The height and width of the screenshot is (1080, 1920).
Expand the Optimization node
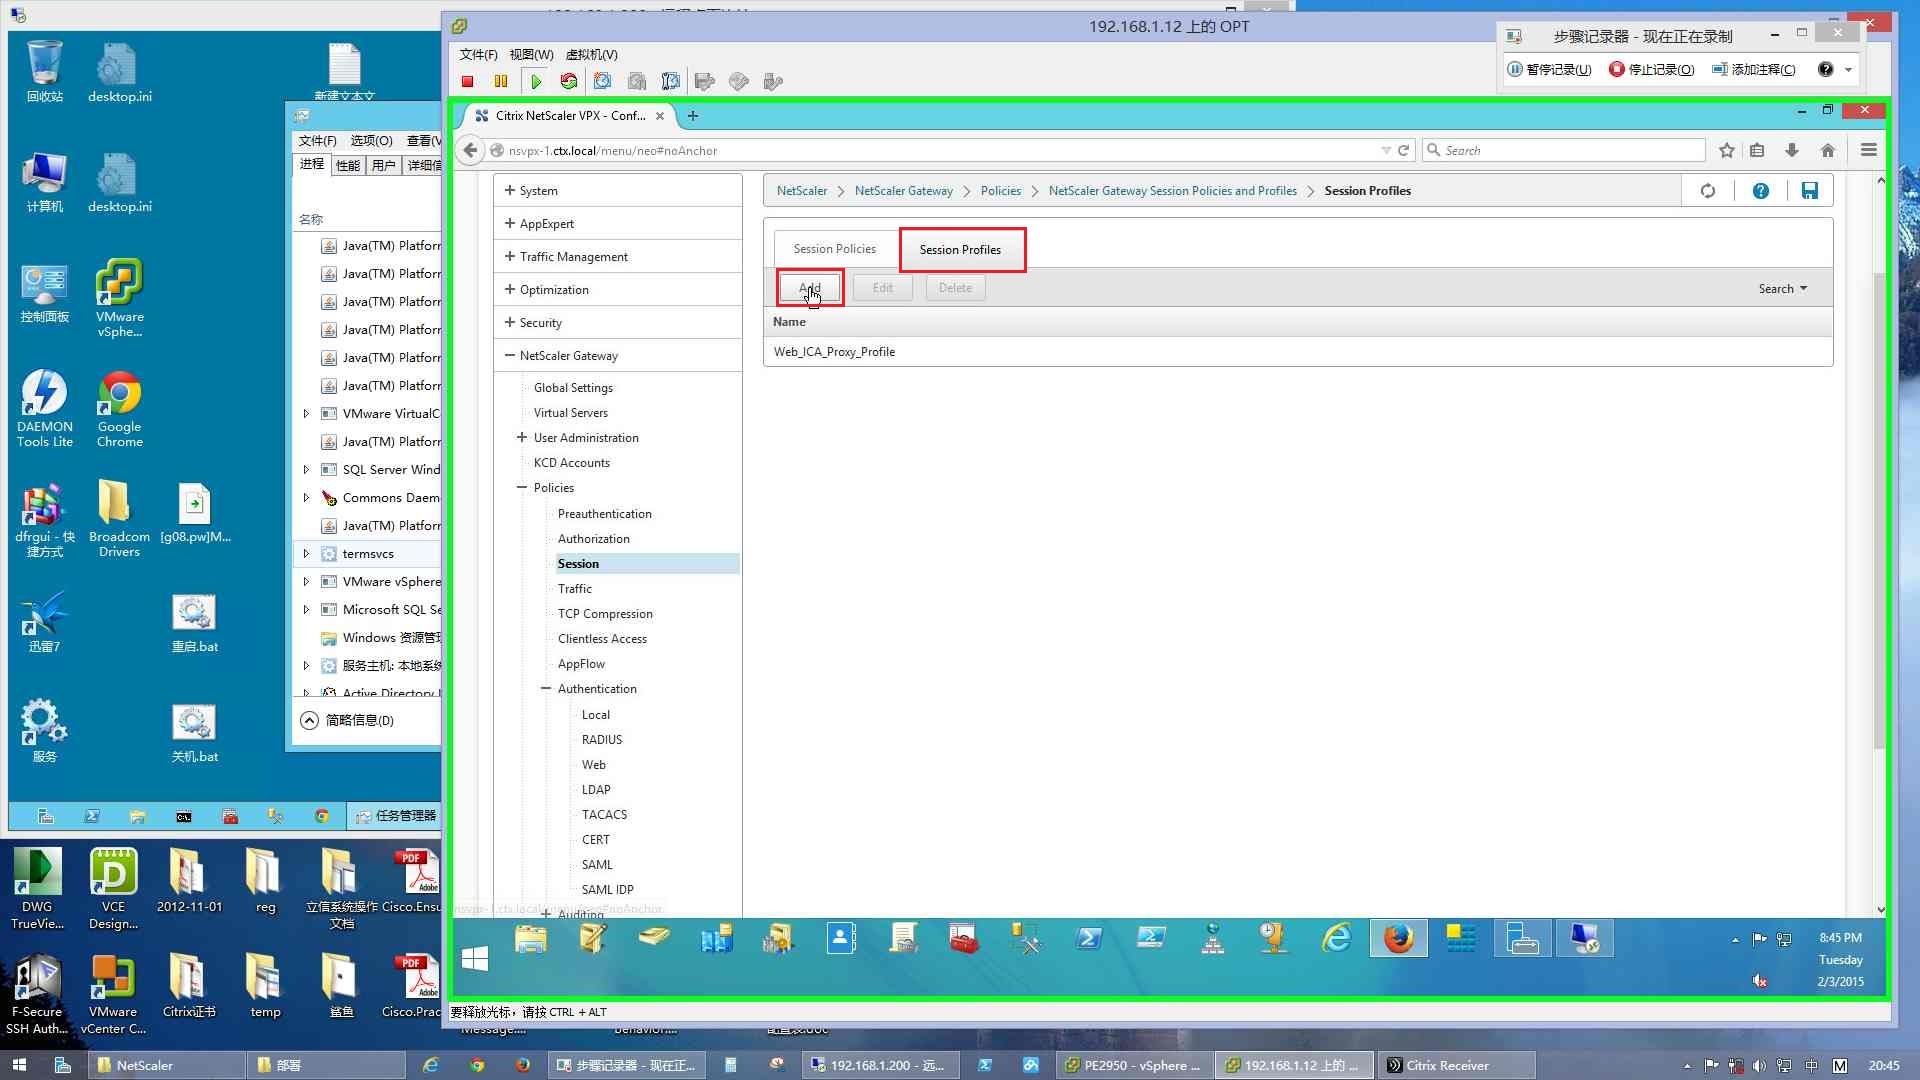point(510,289)
